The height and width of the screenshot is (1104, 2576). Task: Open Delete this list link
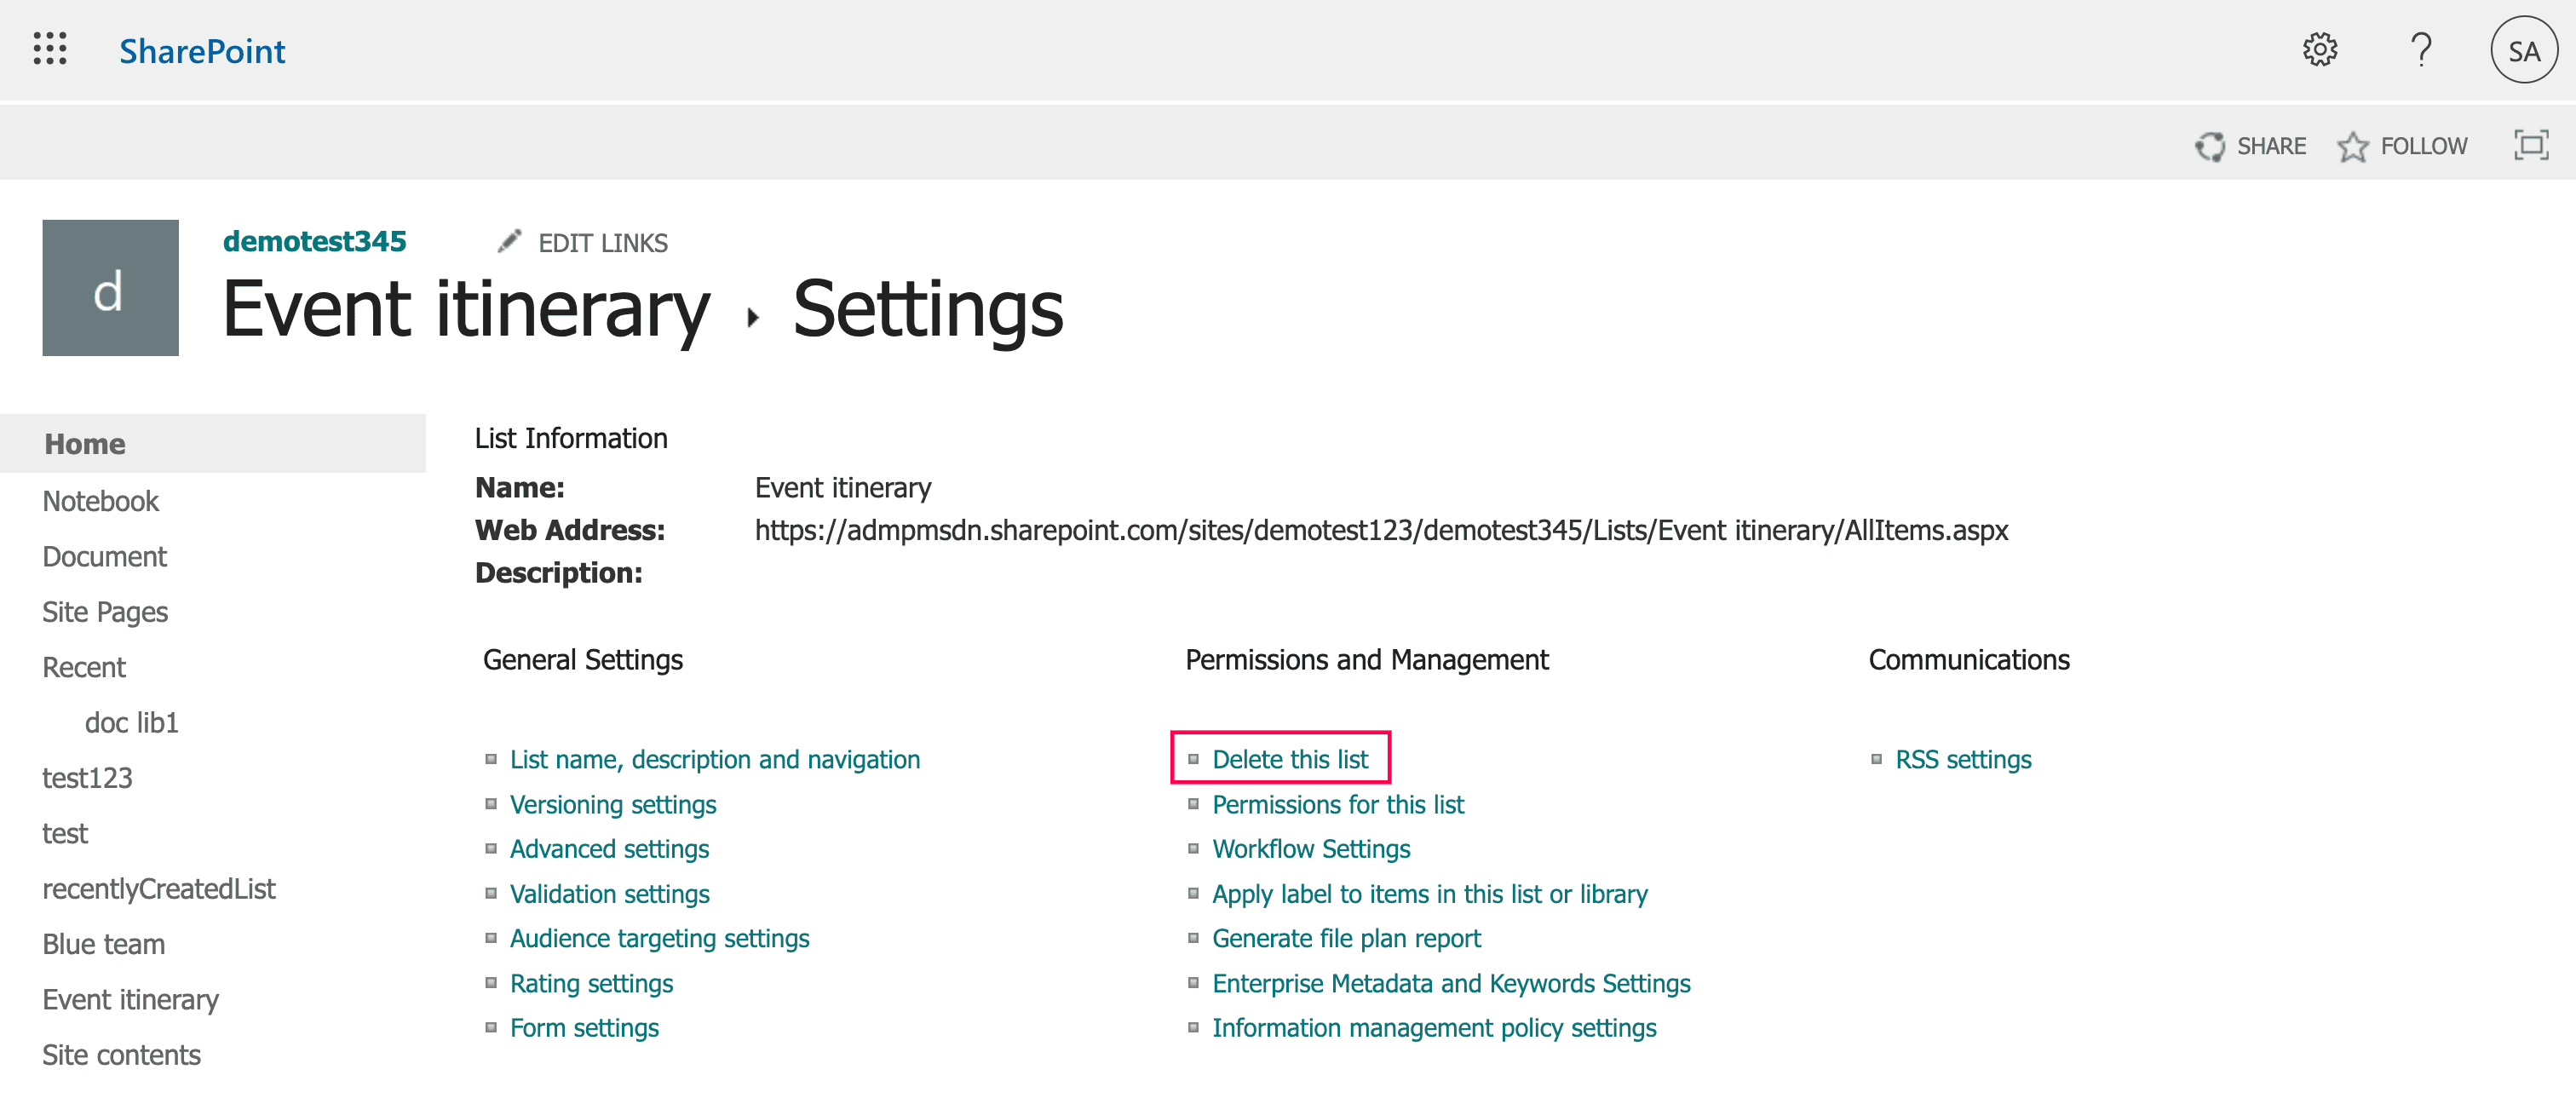[x=1290, y=759]
